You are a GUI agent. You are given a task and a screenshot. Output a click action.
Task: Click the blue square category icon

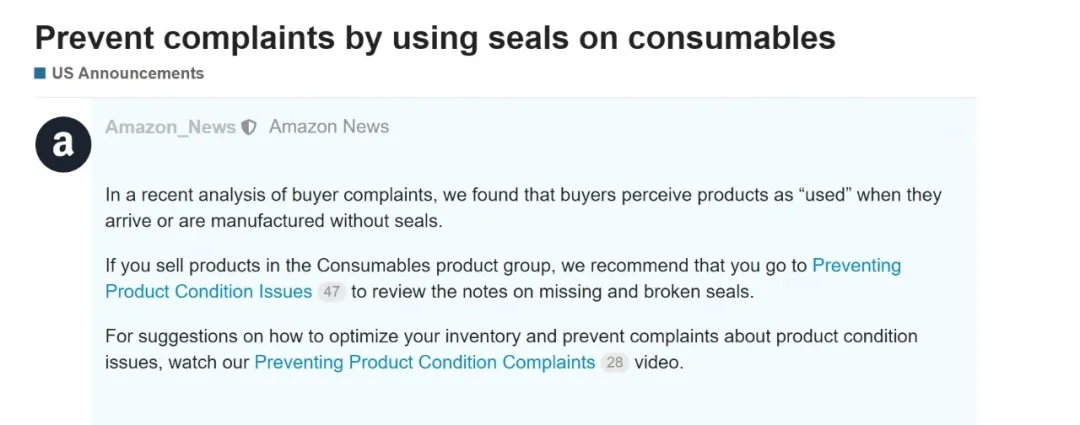[40, 73]
